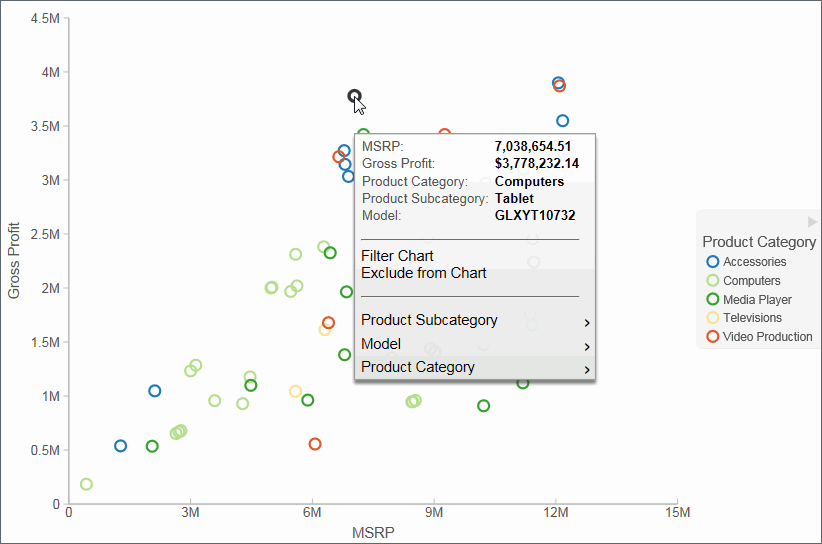Image resolution: width=822 pixels, height=544 pixels.
Task: Click the Televisions legend label
Action: point(753,318)
